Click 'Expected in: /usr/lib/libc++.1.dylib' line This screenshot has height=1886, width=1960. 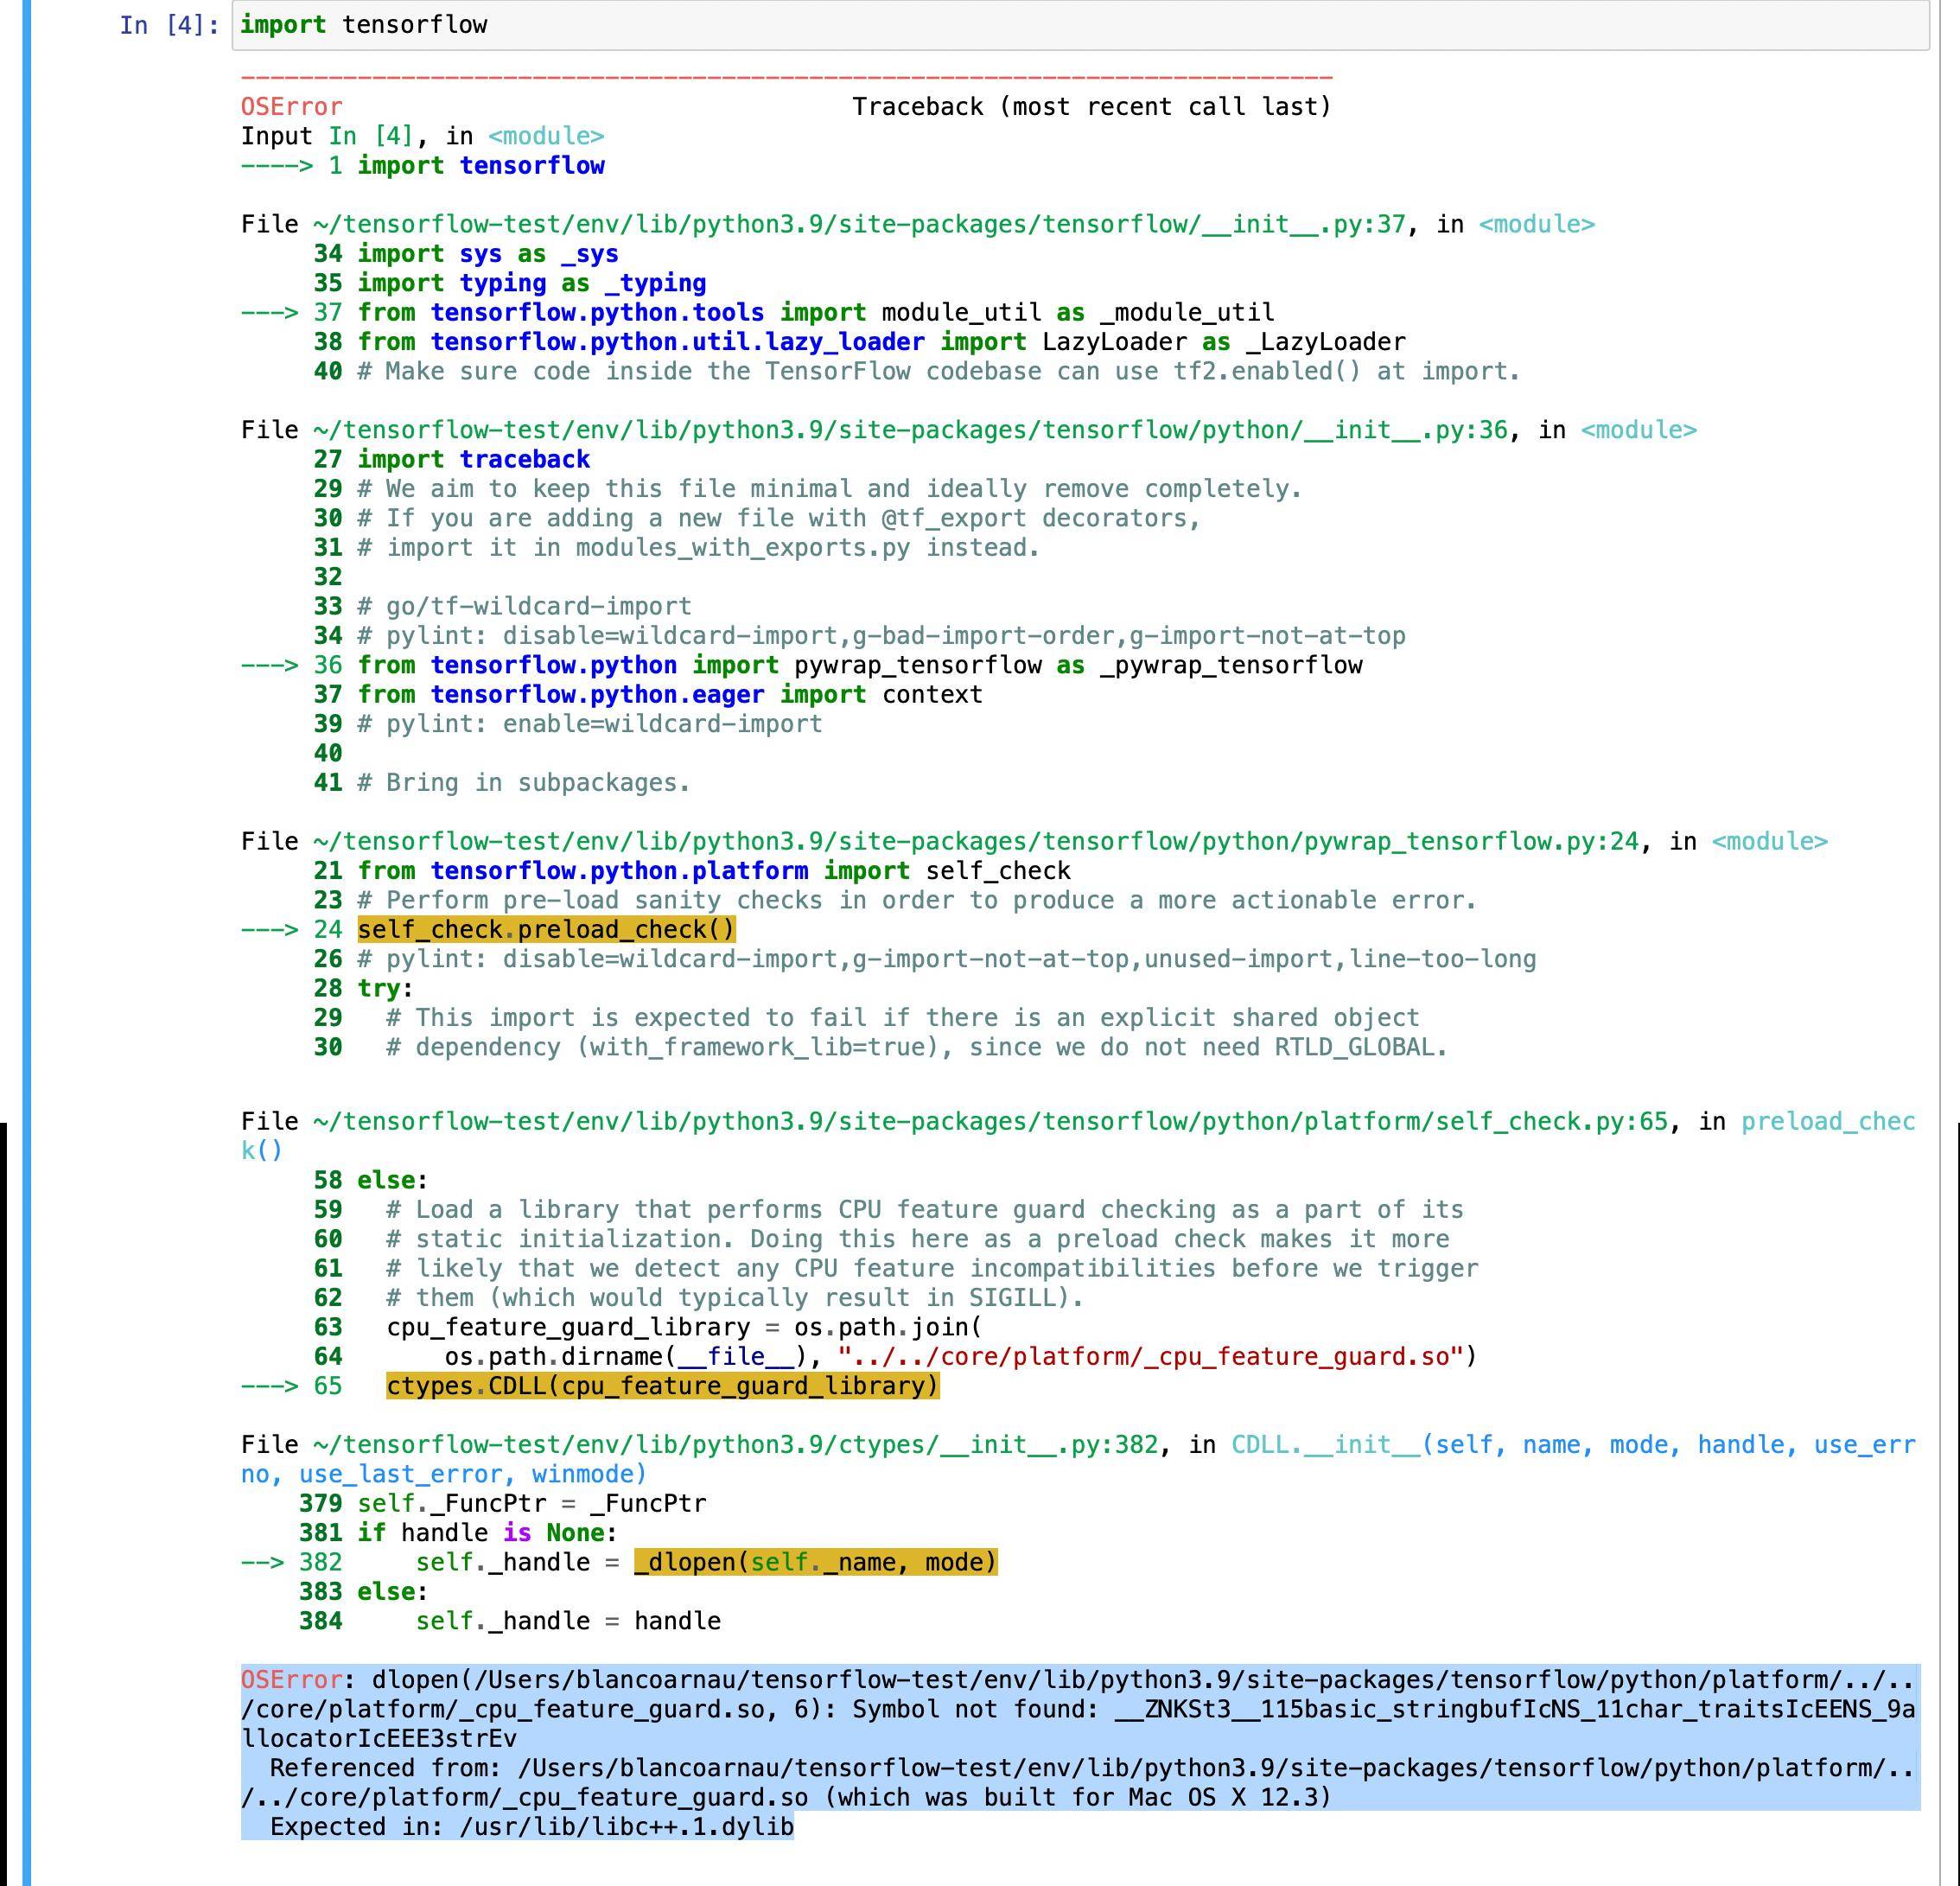531,1827
